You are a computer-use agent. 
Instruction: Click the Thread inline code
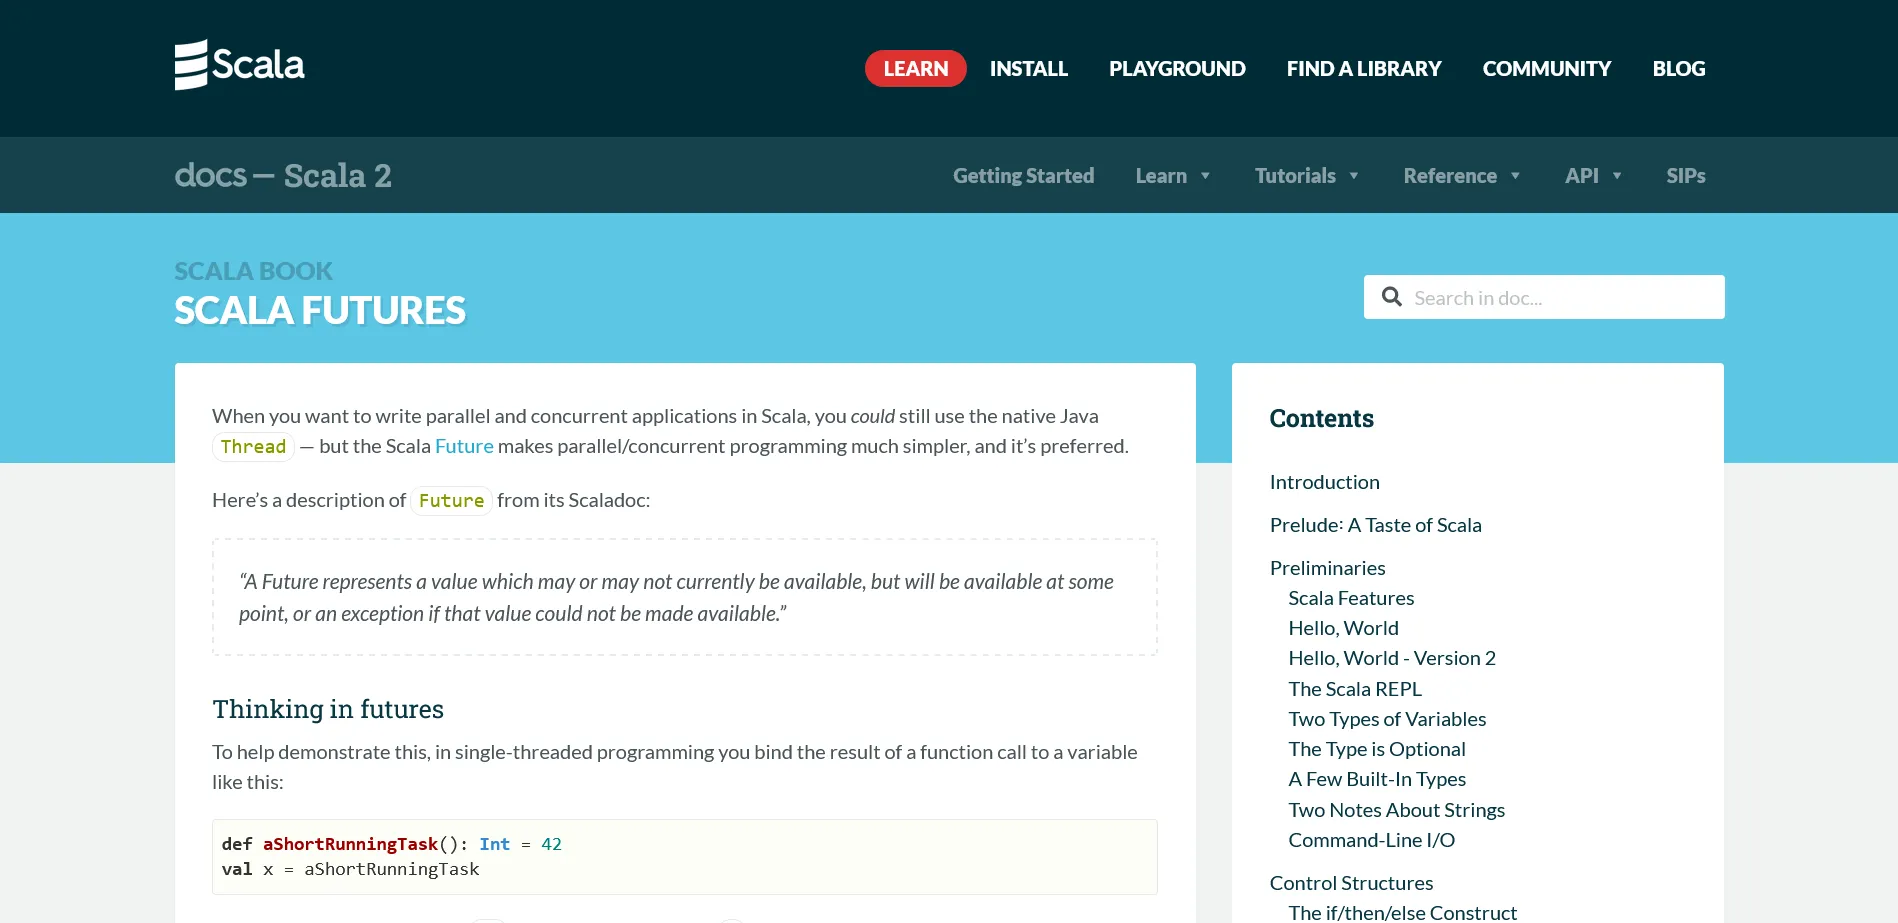pyautogui.click(x=253, y=447)
